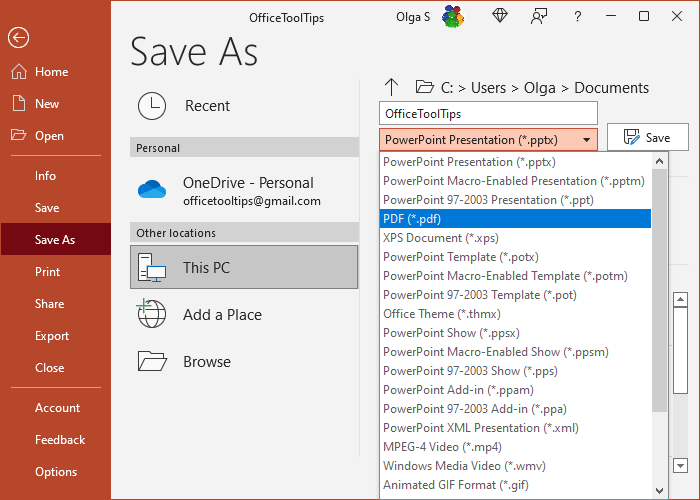The image size is (700, 500).
Task: Select OneDrive - Personal location
Action: 244,190
